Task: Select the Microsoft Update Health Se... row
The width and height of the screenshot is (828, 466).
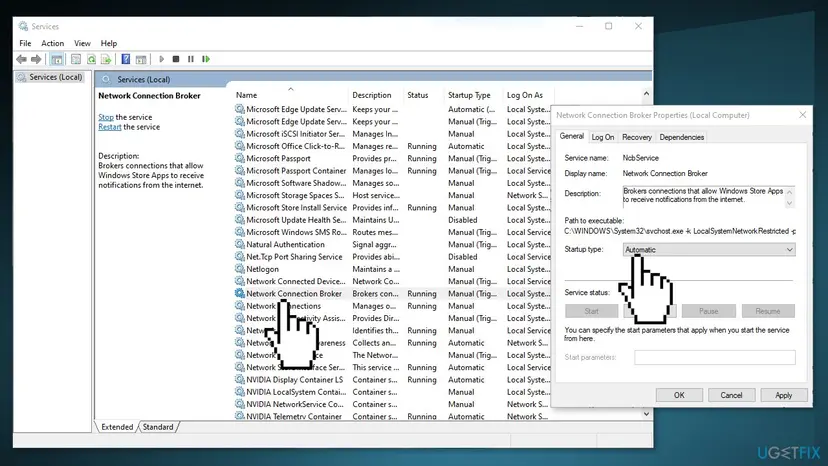Action: point(392,220)
